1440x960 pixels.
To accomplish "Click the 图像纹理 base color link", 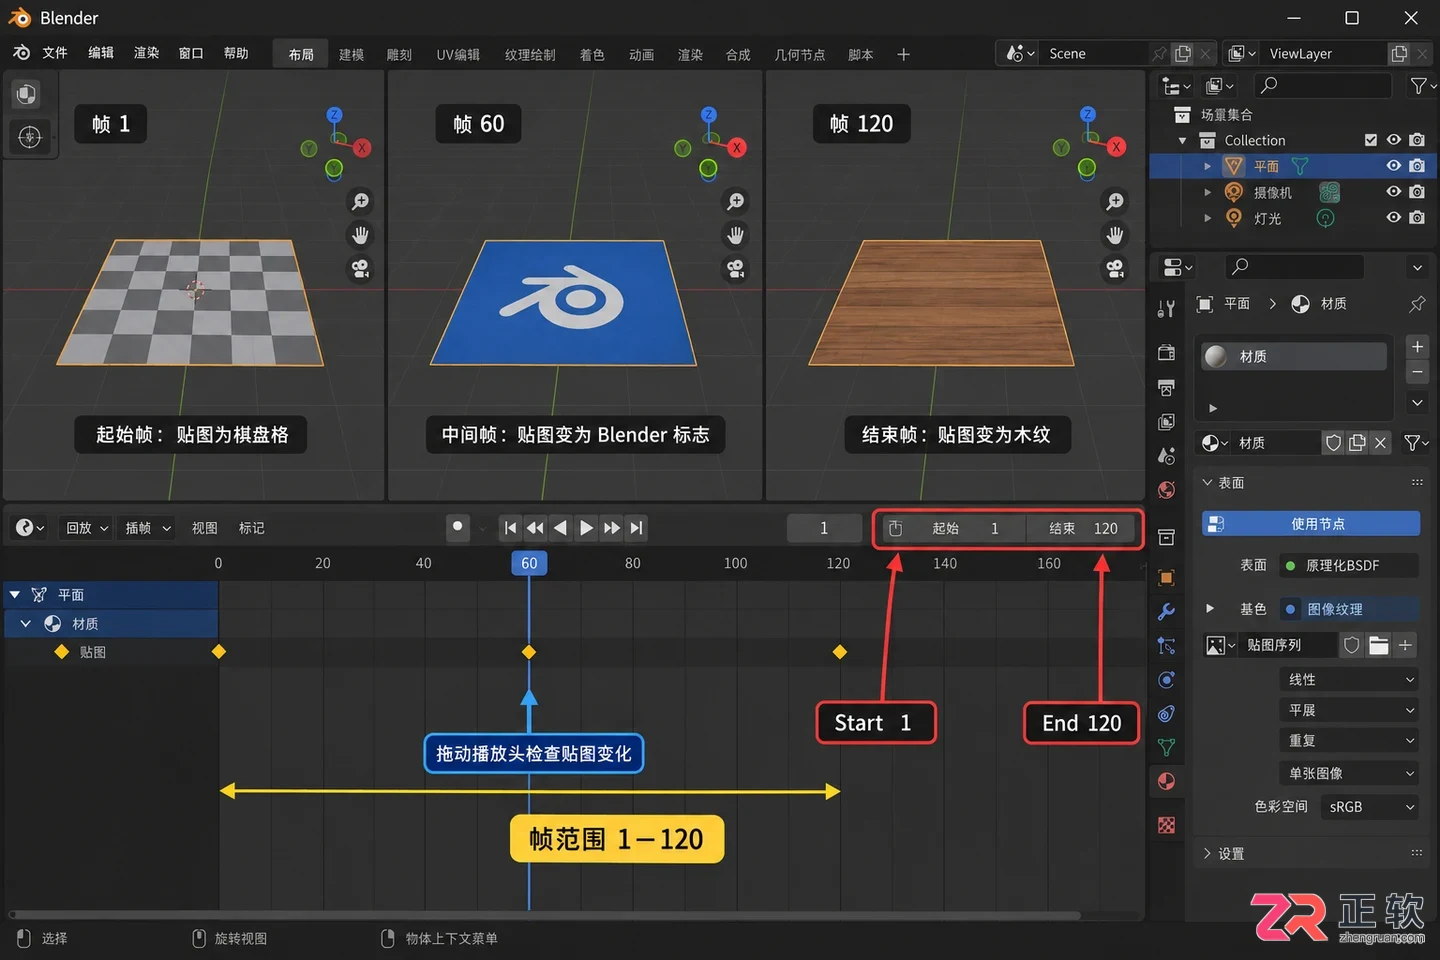I will (x=1349, y=609).
